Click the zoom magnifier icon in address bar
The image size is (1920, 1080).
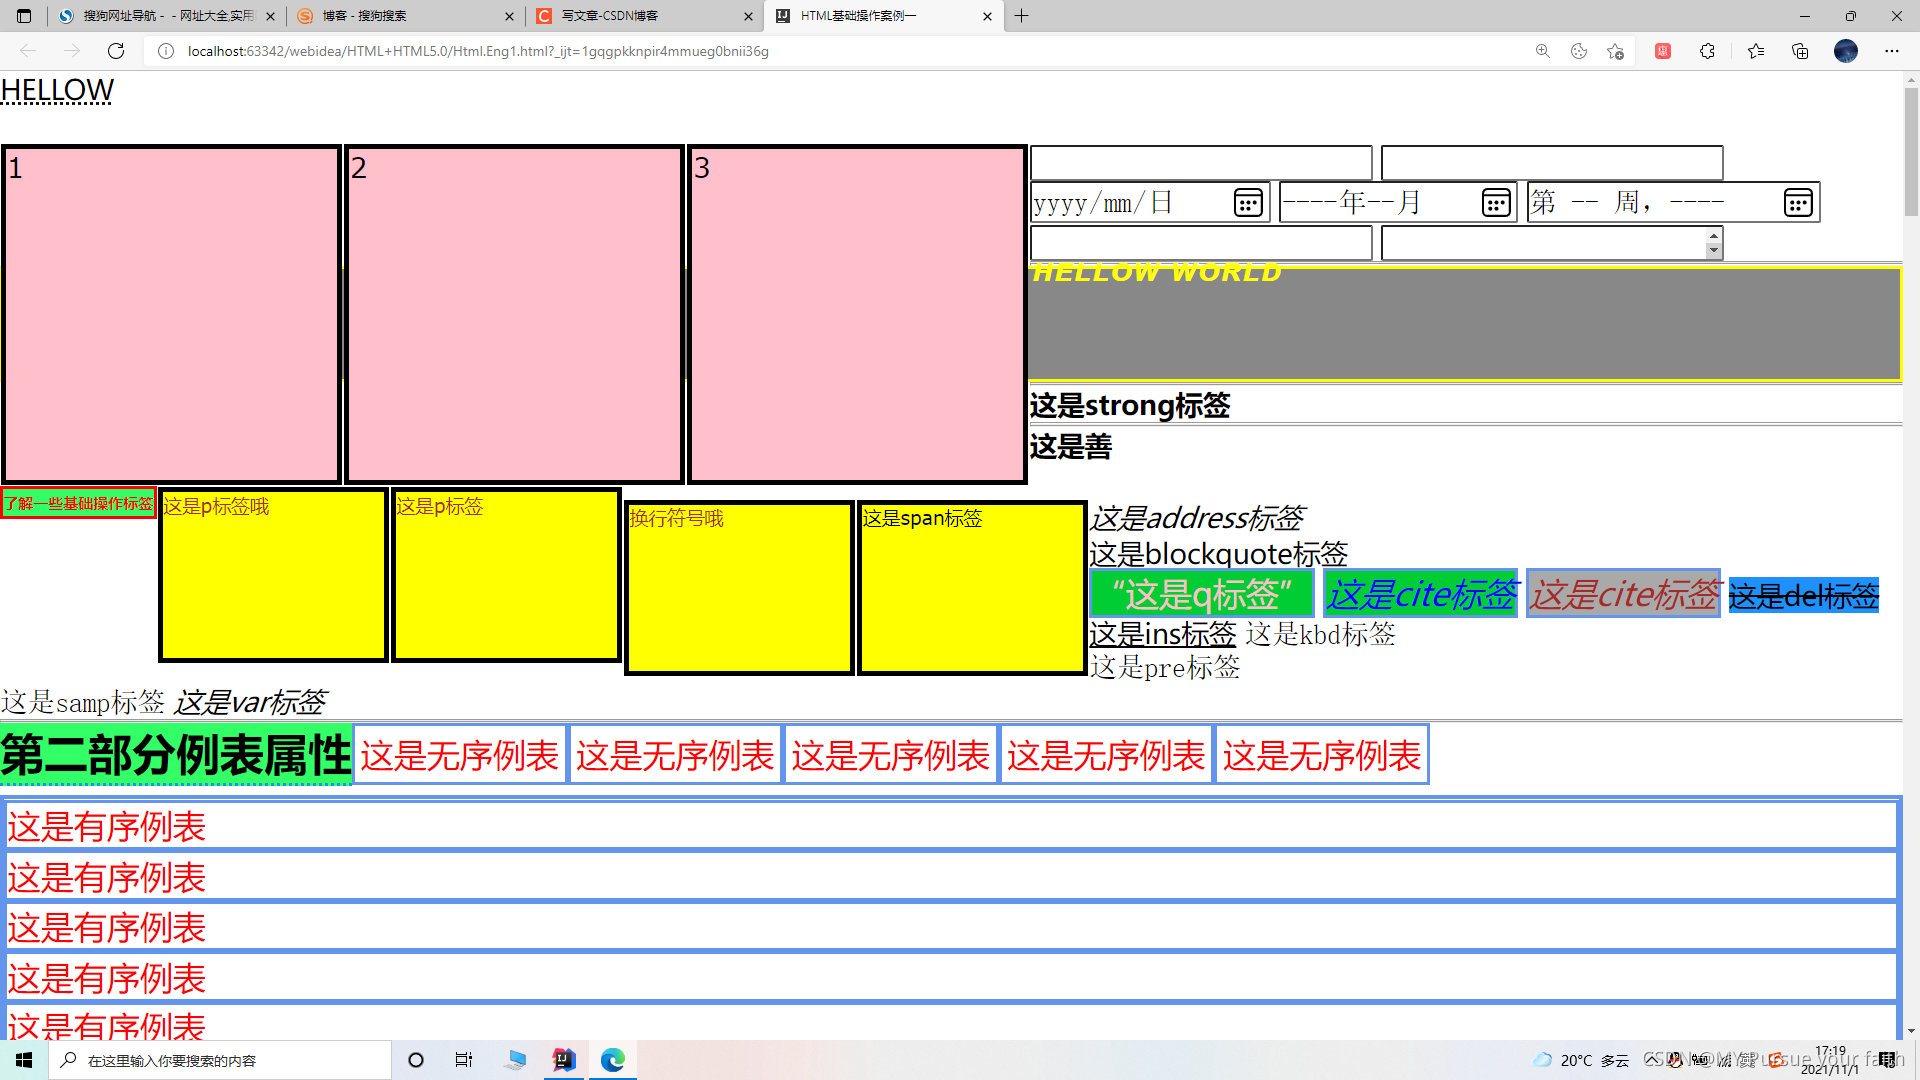pyautogui.click(x=1543, y=51)
